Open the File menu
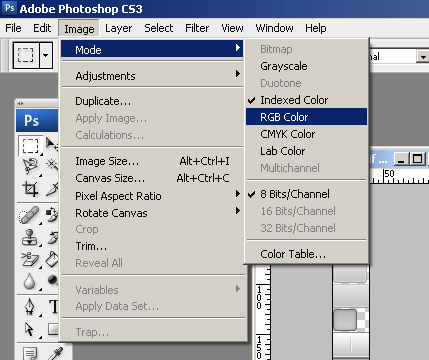Image resolution: width=429 pixels, height=360 pixels. coord(13,28)
